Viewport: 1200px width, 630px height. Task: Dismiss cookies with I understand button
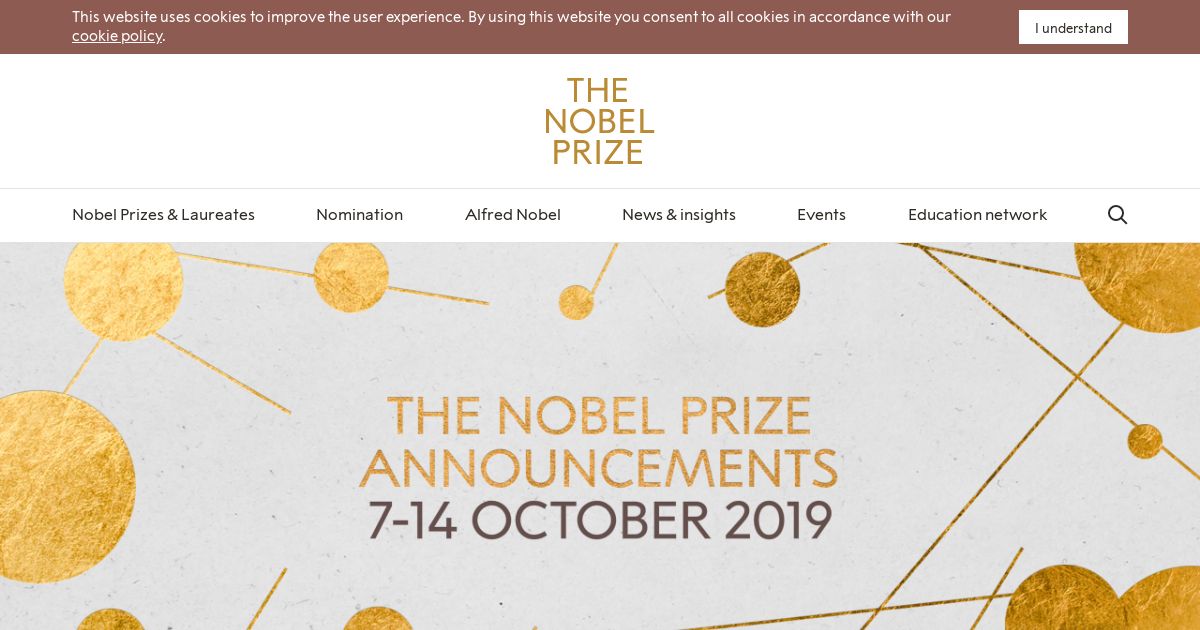[1073, 27]
